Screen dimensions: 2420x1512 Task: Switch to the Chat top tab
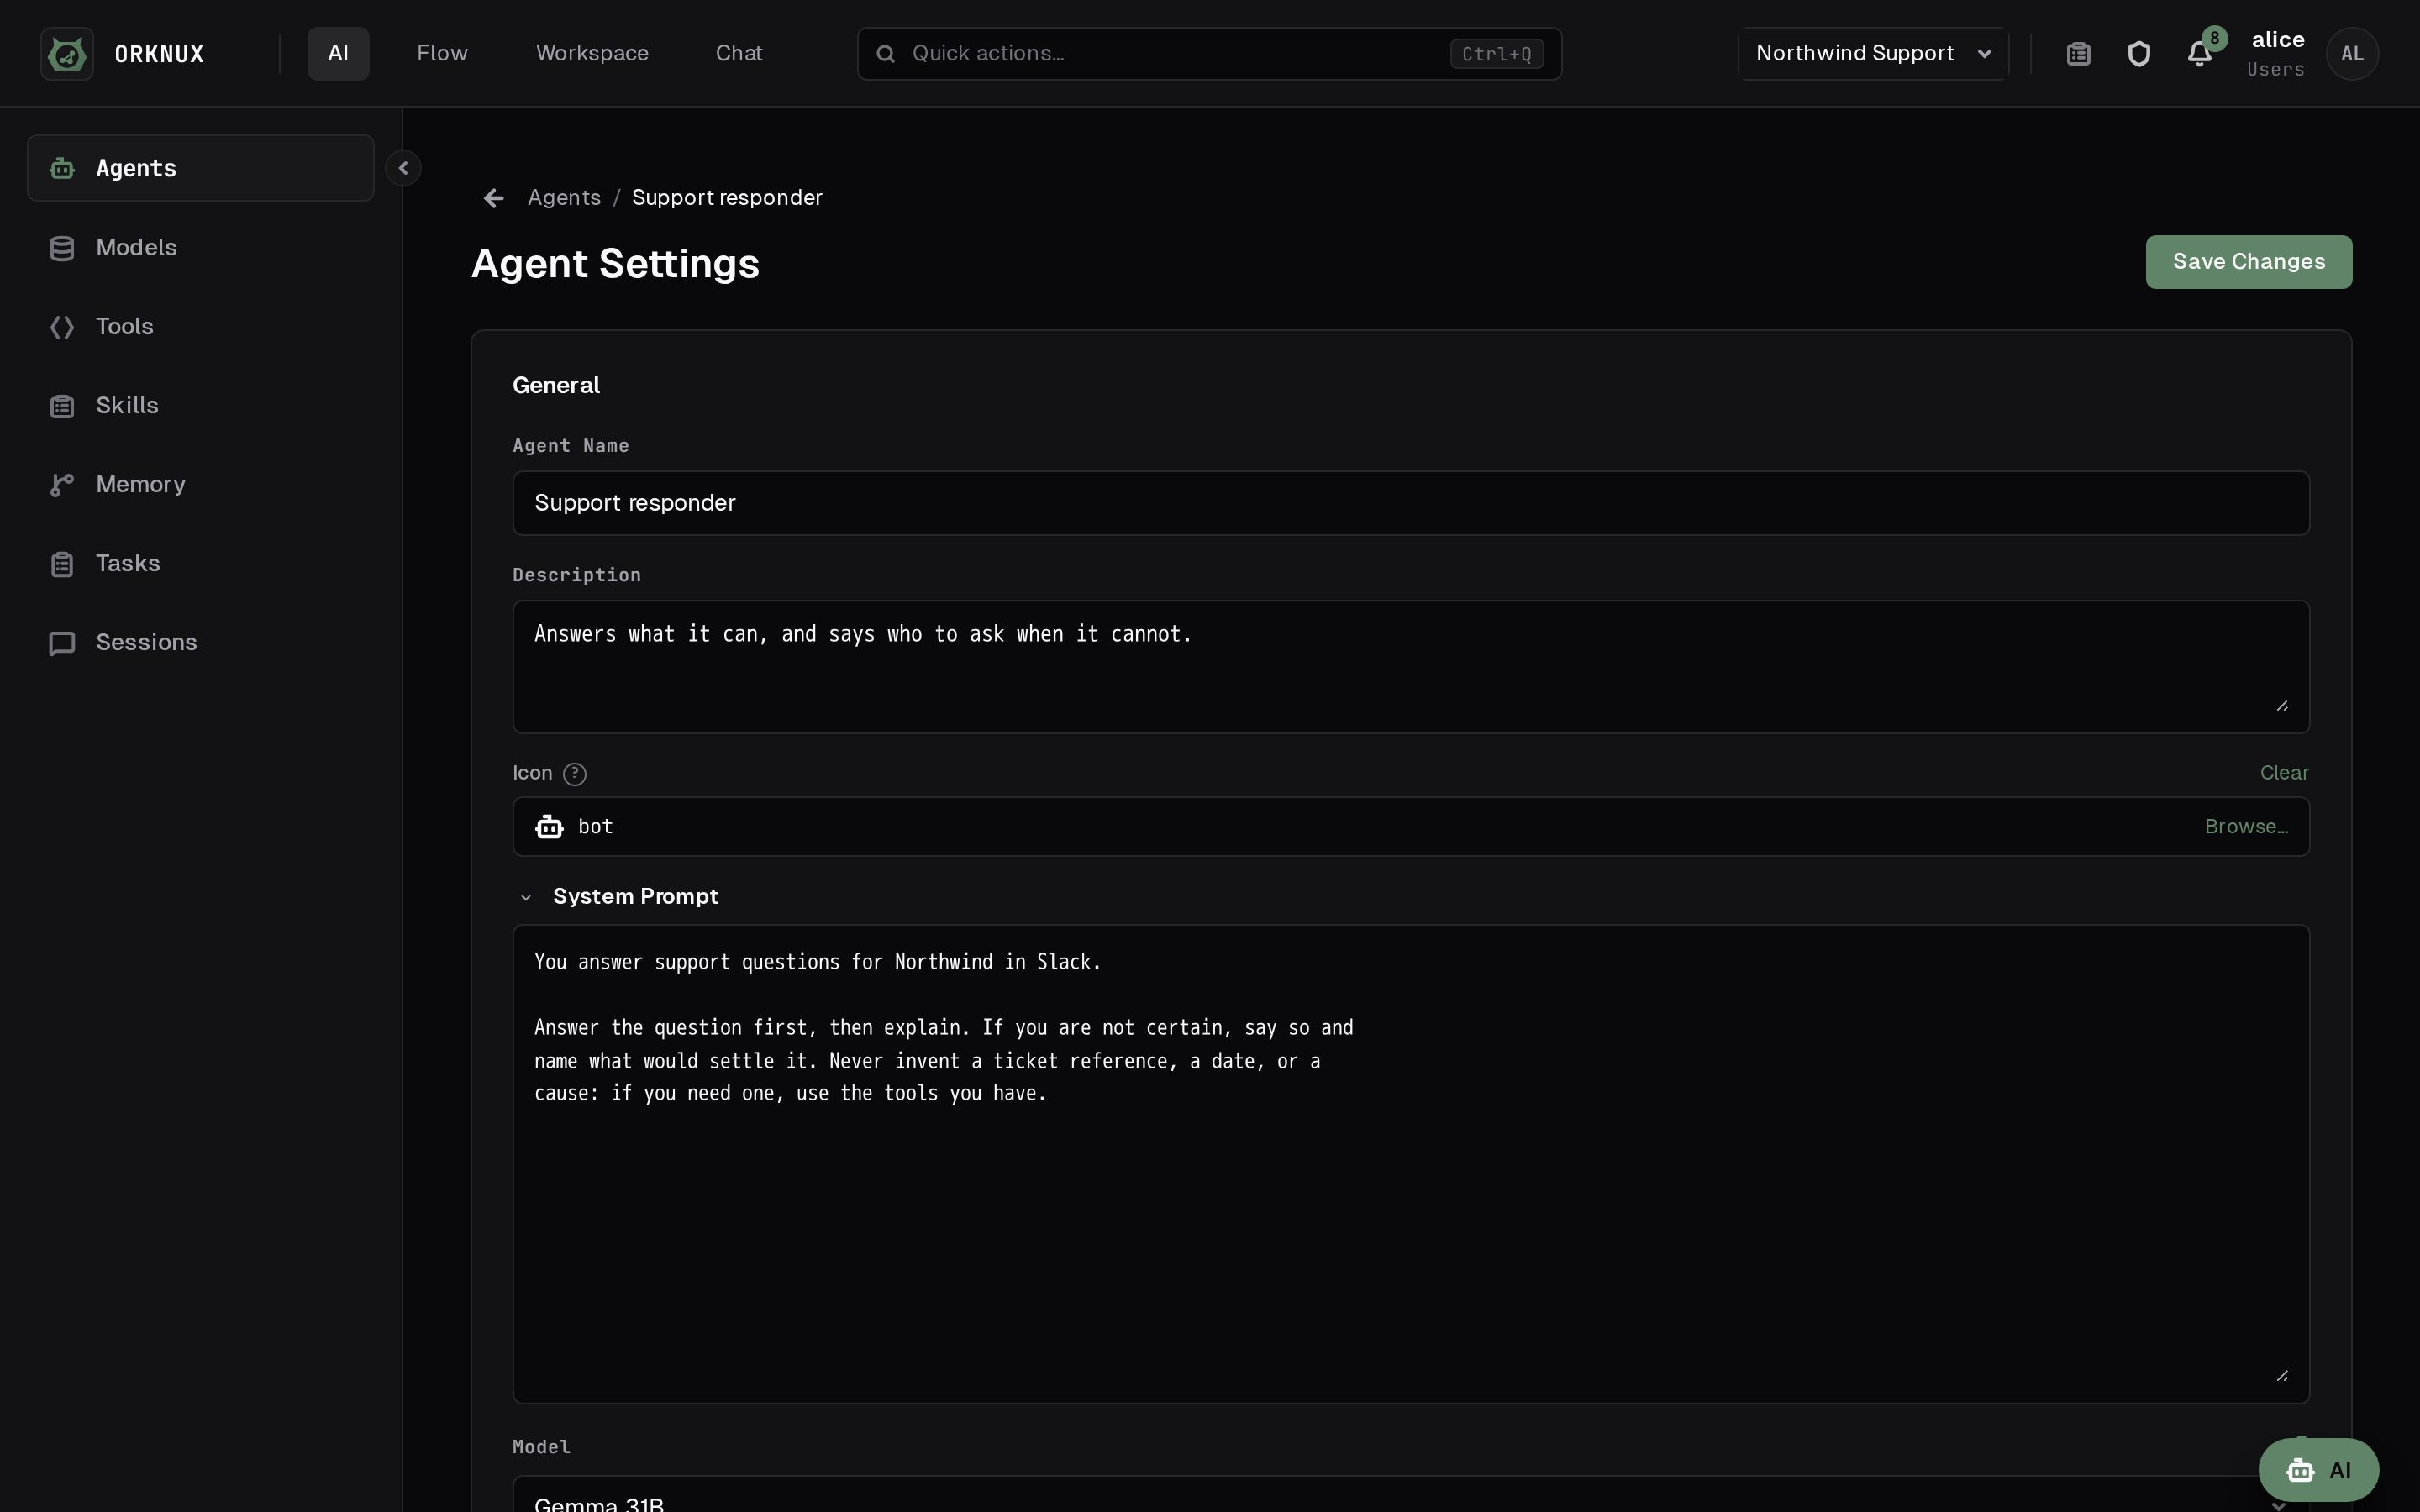point(739,53)
